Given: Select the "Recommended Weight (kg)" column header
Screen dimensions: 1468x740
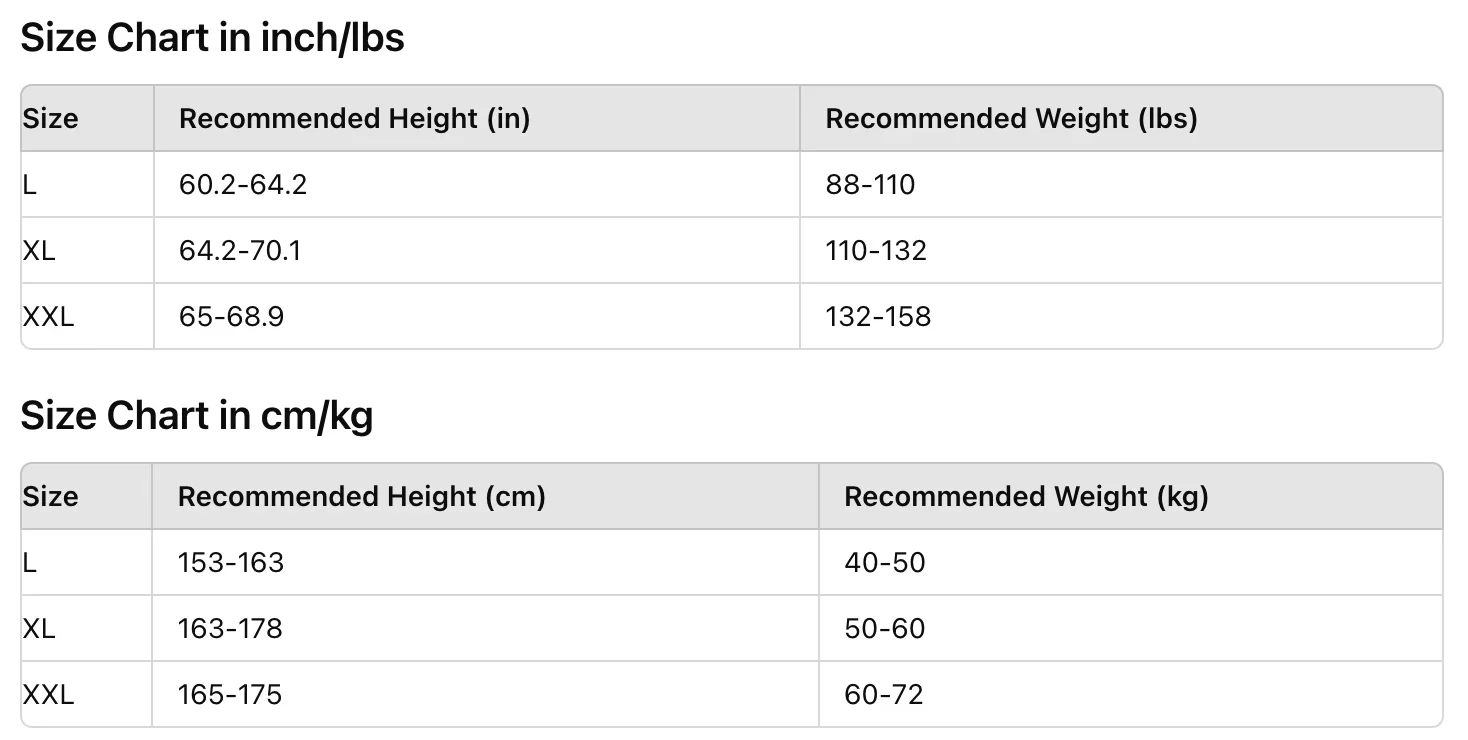Looking at the screenshot, I should [1026, 497].
